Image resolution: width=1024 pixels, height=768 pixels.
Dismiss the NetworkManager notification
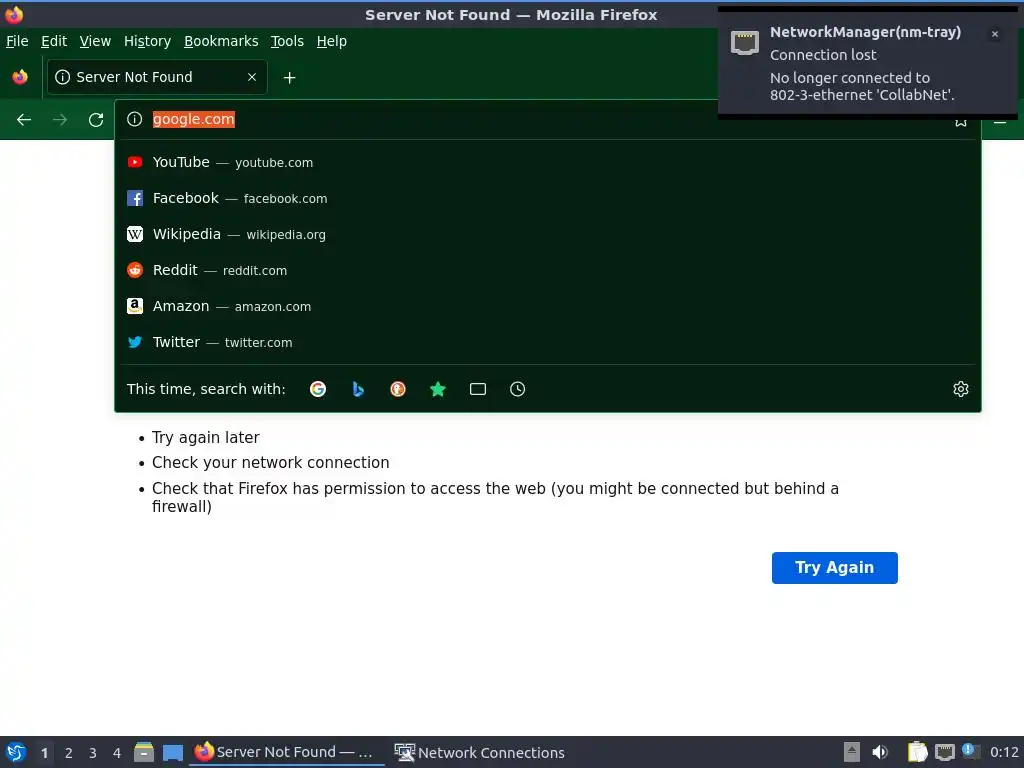click(x=995, y=34)
